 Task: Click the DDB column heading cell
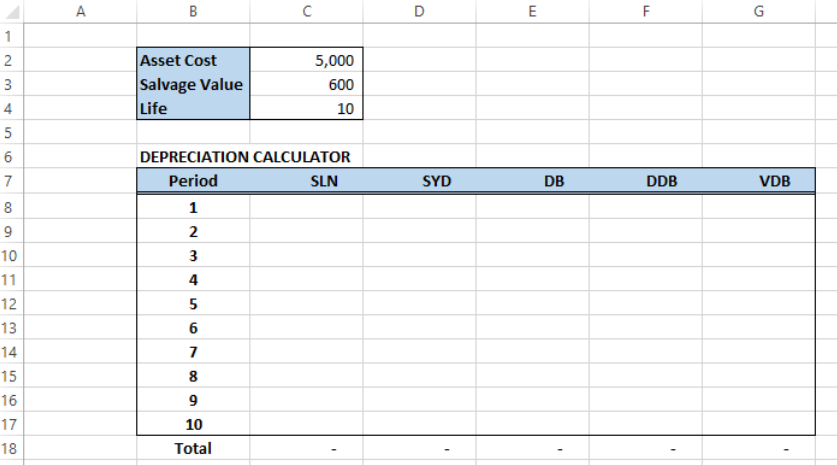pyautogui.click(x=646, y=181)
